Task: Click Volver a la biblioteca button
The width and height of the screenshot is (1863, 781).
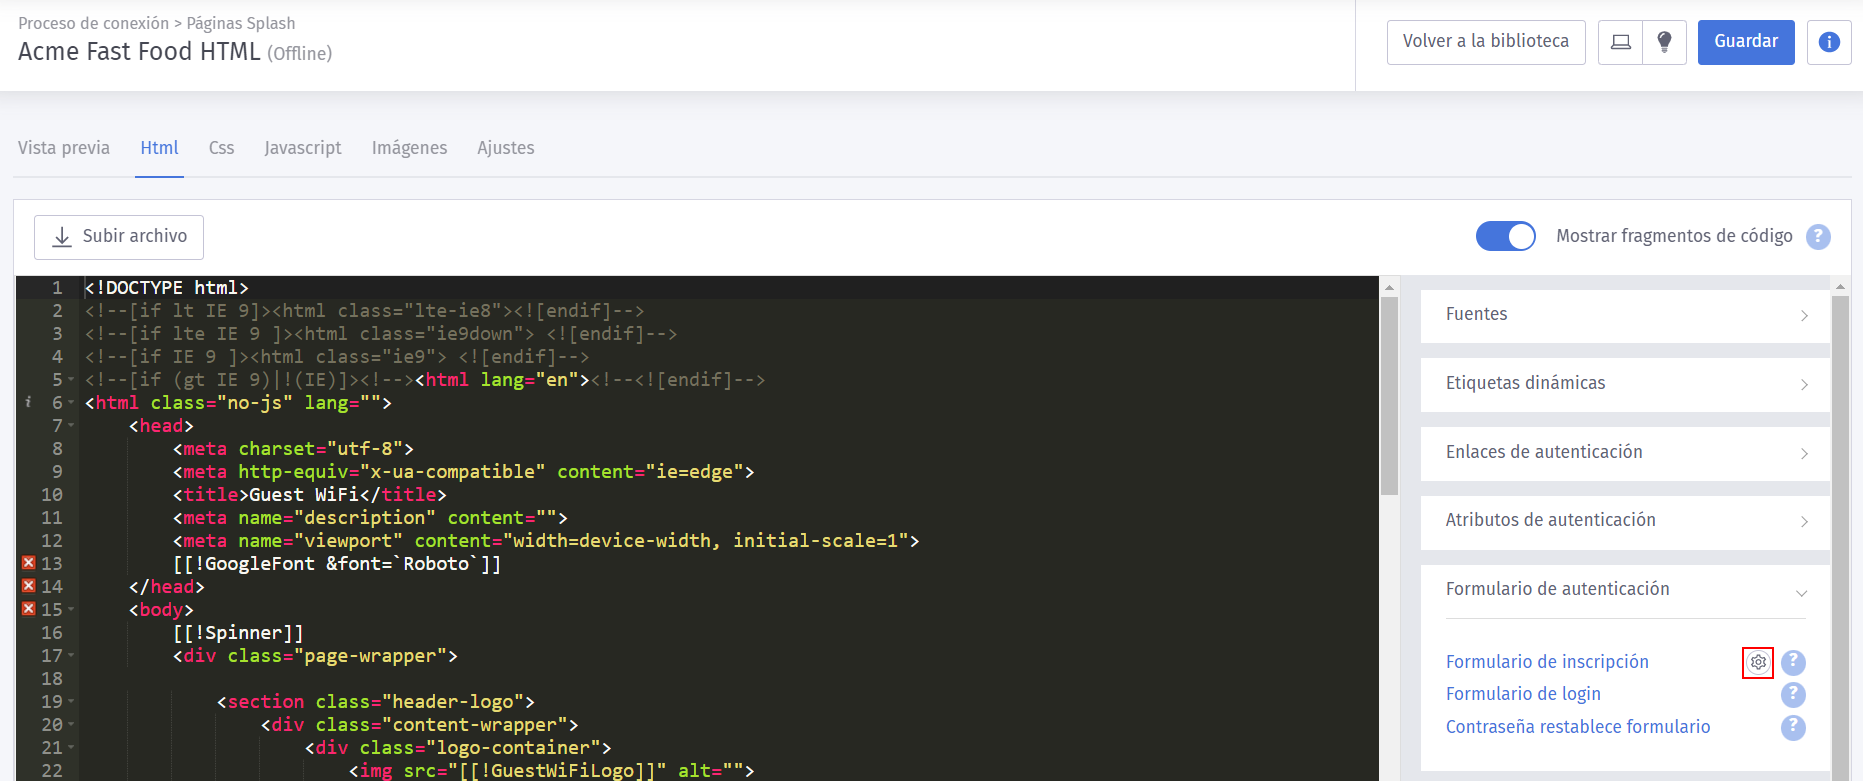Action: [1486, 42]
